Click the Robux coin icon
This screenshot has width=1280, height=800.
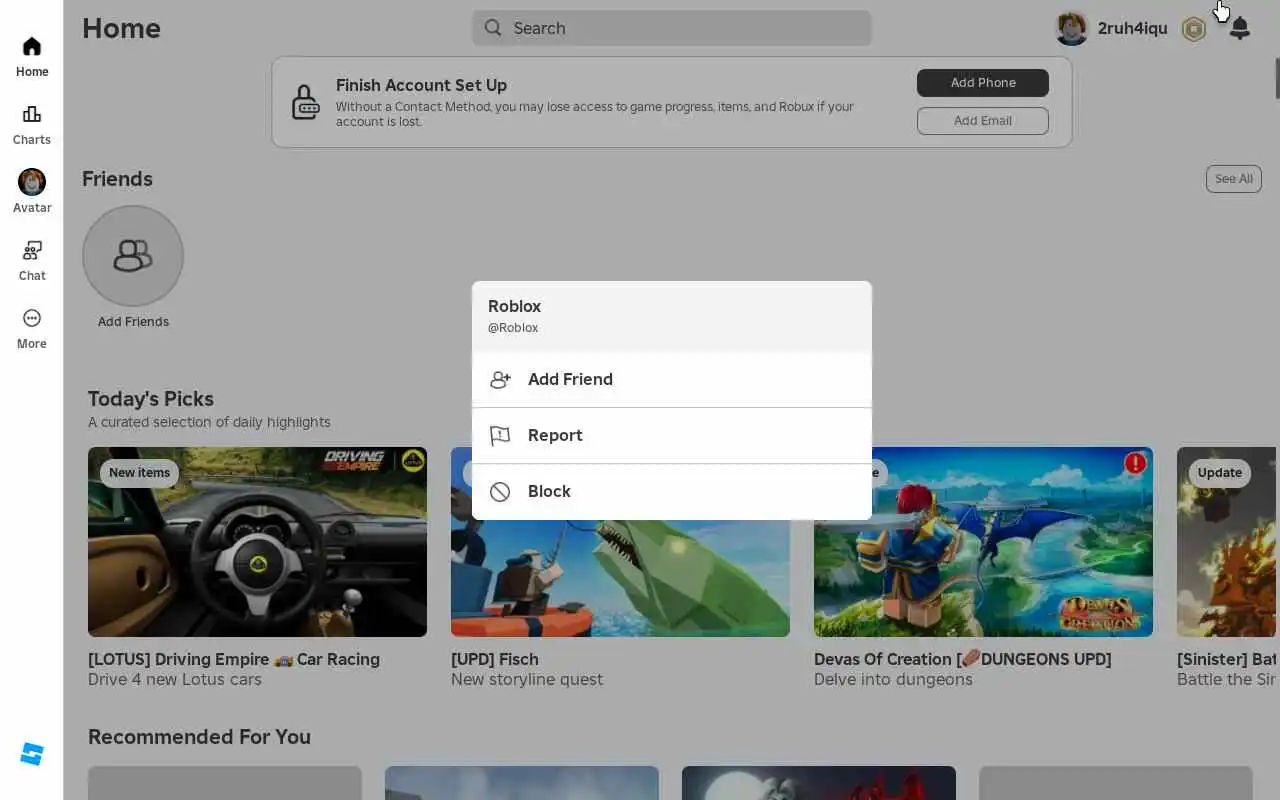(x=1194, y=29)
